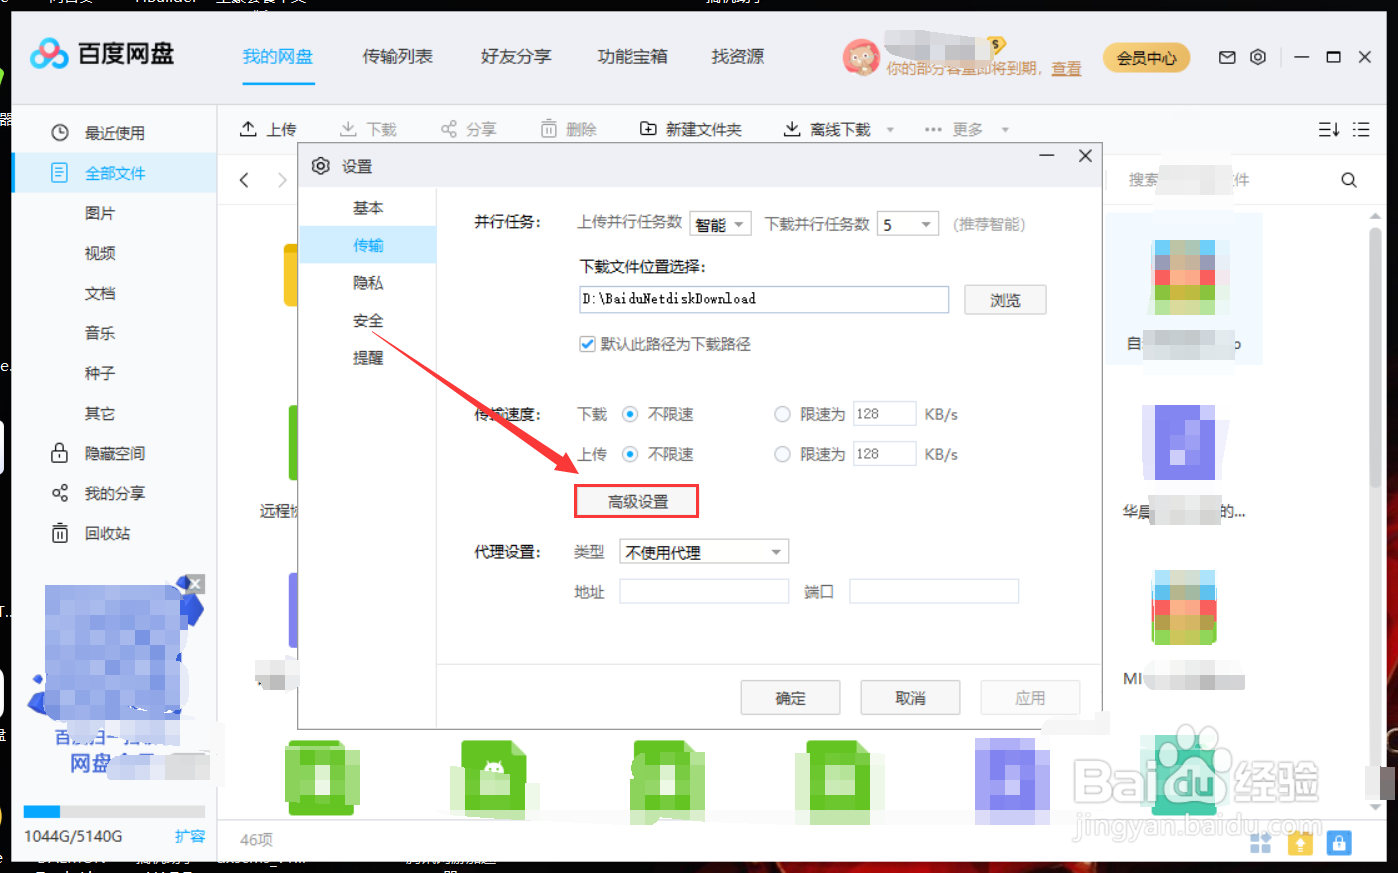Toggle default download path checkbox

(x=587, y=344)
